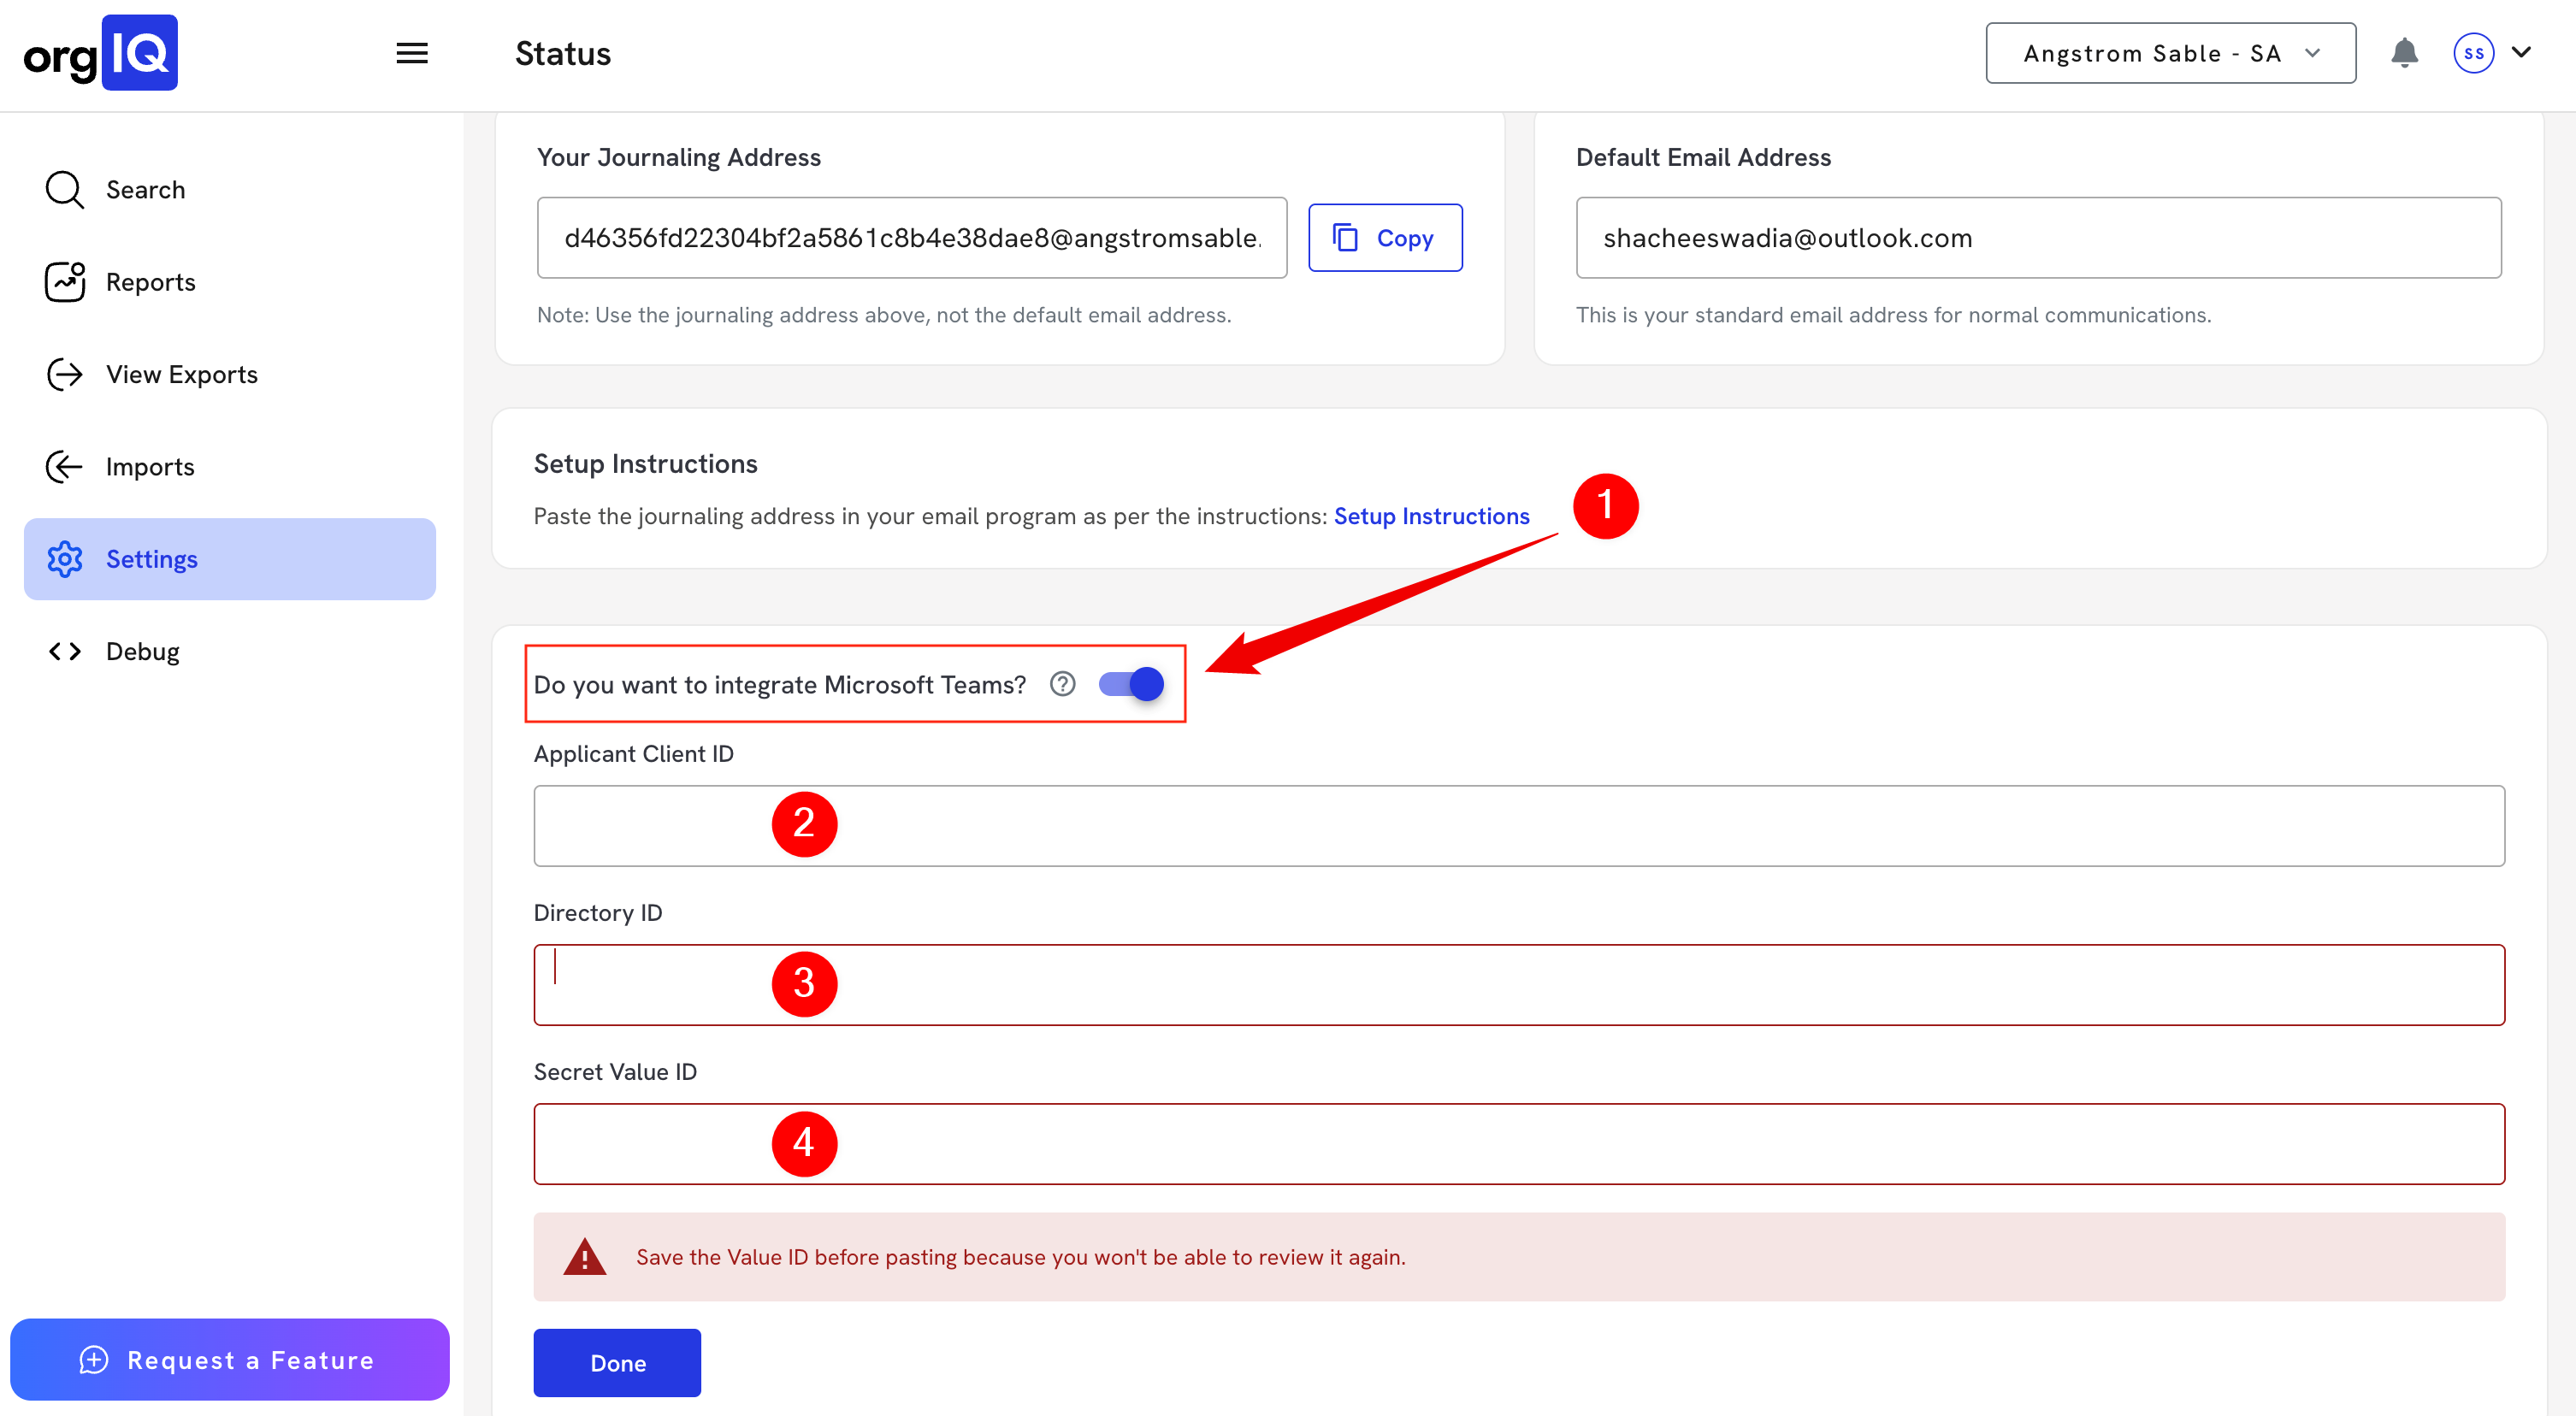Click the 'Do you want to integrate Microsoft Teams?' label
The height and width of the screenshot is (1416, 2576).
click(x=780, y=685)
